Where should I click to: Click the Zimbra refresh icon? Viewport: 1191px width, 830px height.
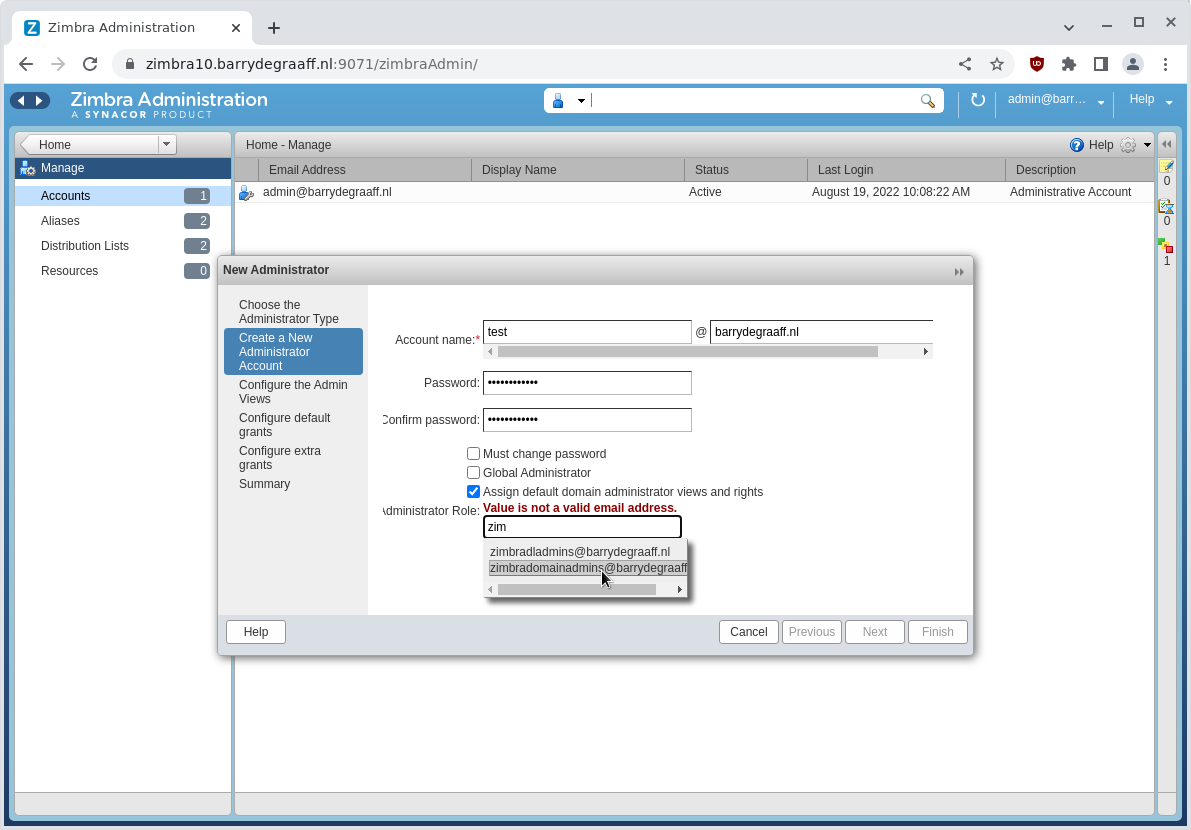click(x=978, y=99)
